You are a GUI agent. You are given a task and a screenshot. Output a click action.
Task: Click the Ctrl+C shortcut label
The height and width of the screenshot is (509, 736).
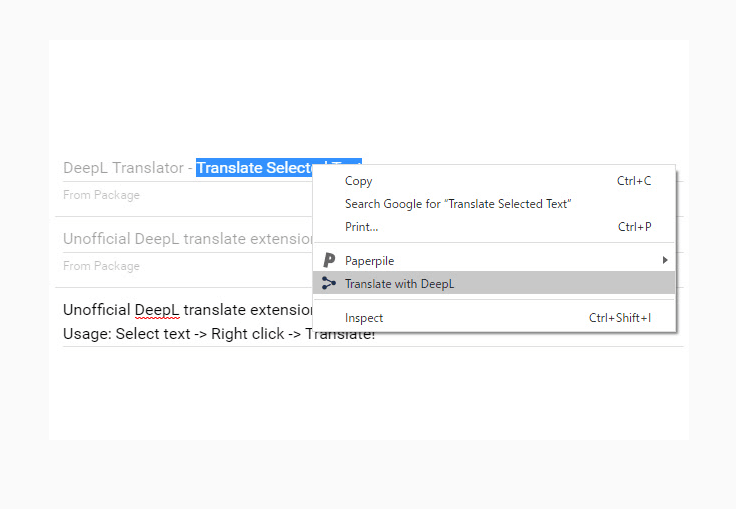pos(634,181)
